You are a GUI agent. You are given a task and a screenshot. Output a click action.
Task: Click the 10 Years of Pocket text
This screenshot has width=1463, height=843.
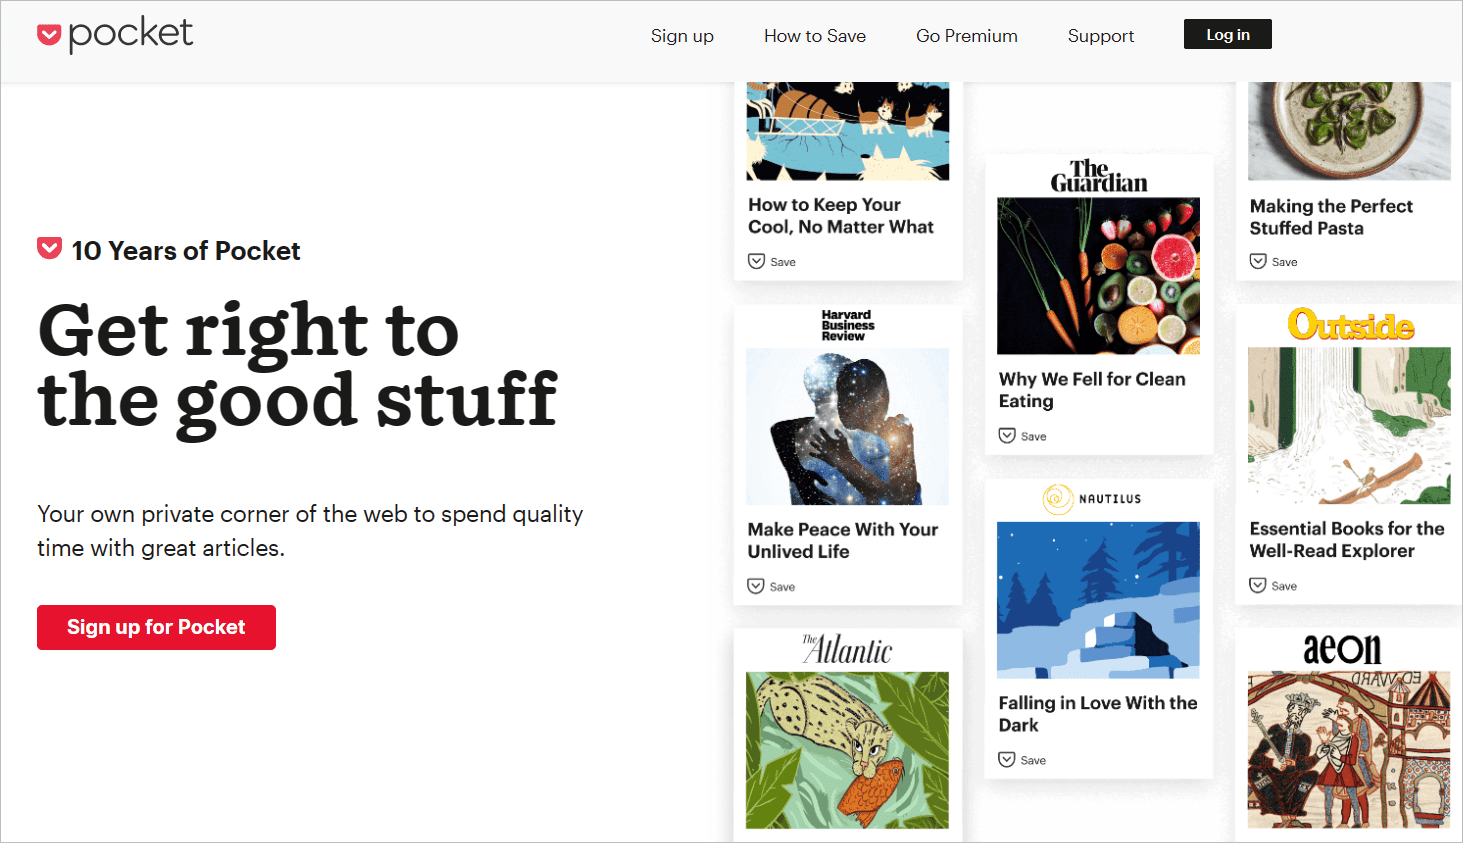tap(186, 250)
